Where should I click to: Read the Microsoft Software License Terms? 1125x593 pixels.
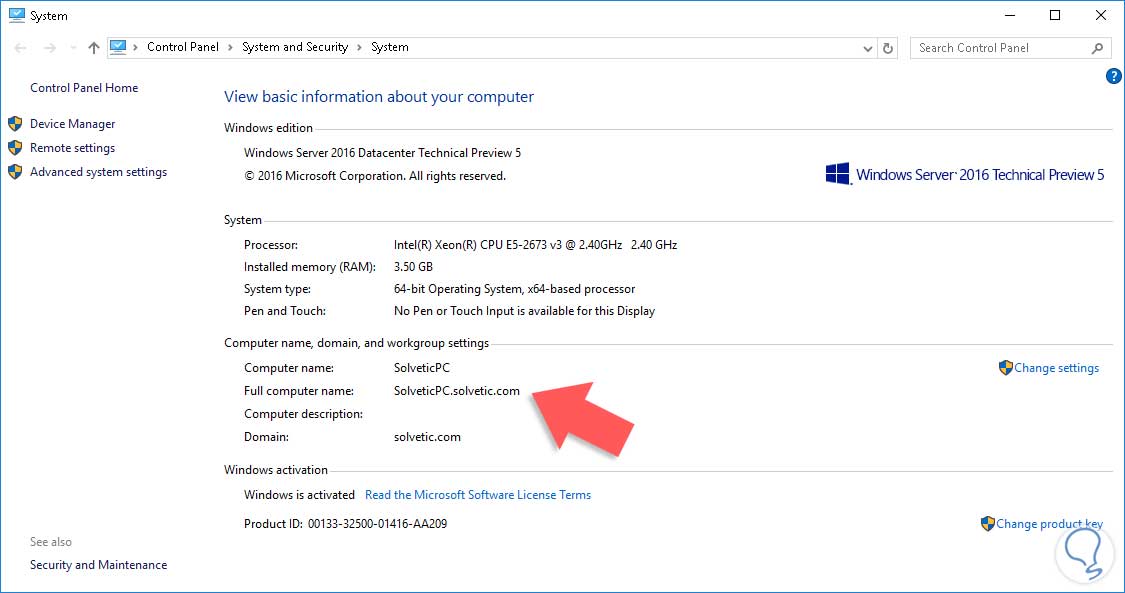[478, 495]
